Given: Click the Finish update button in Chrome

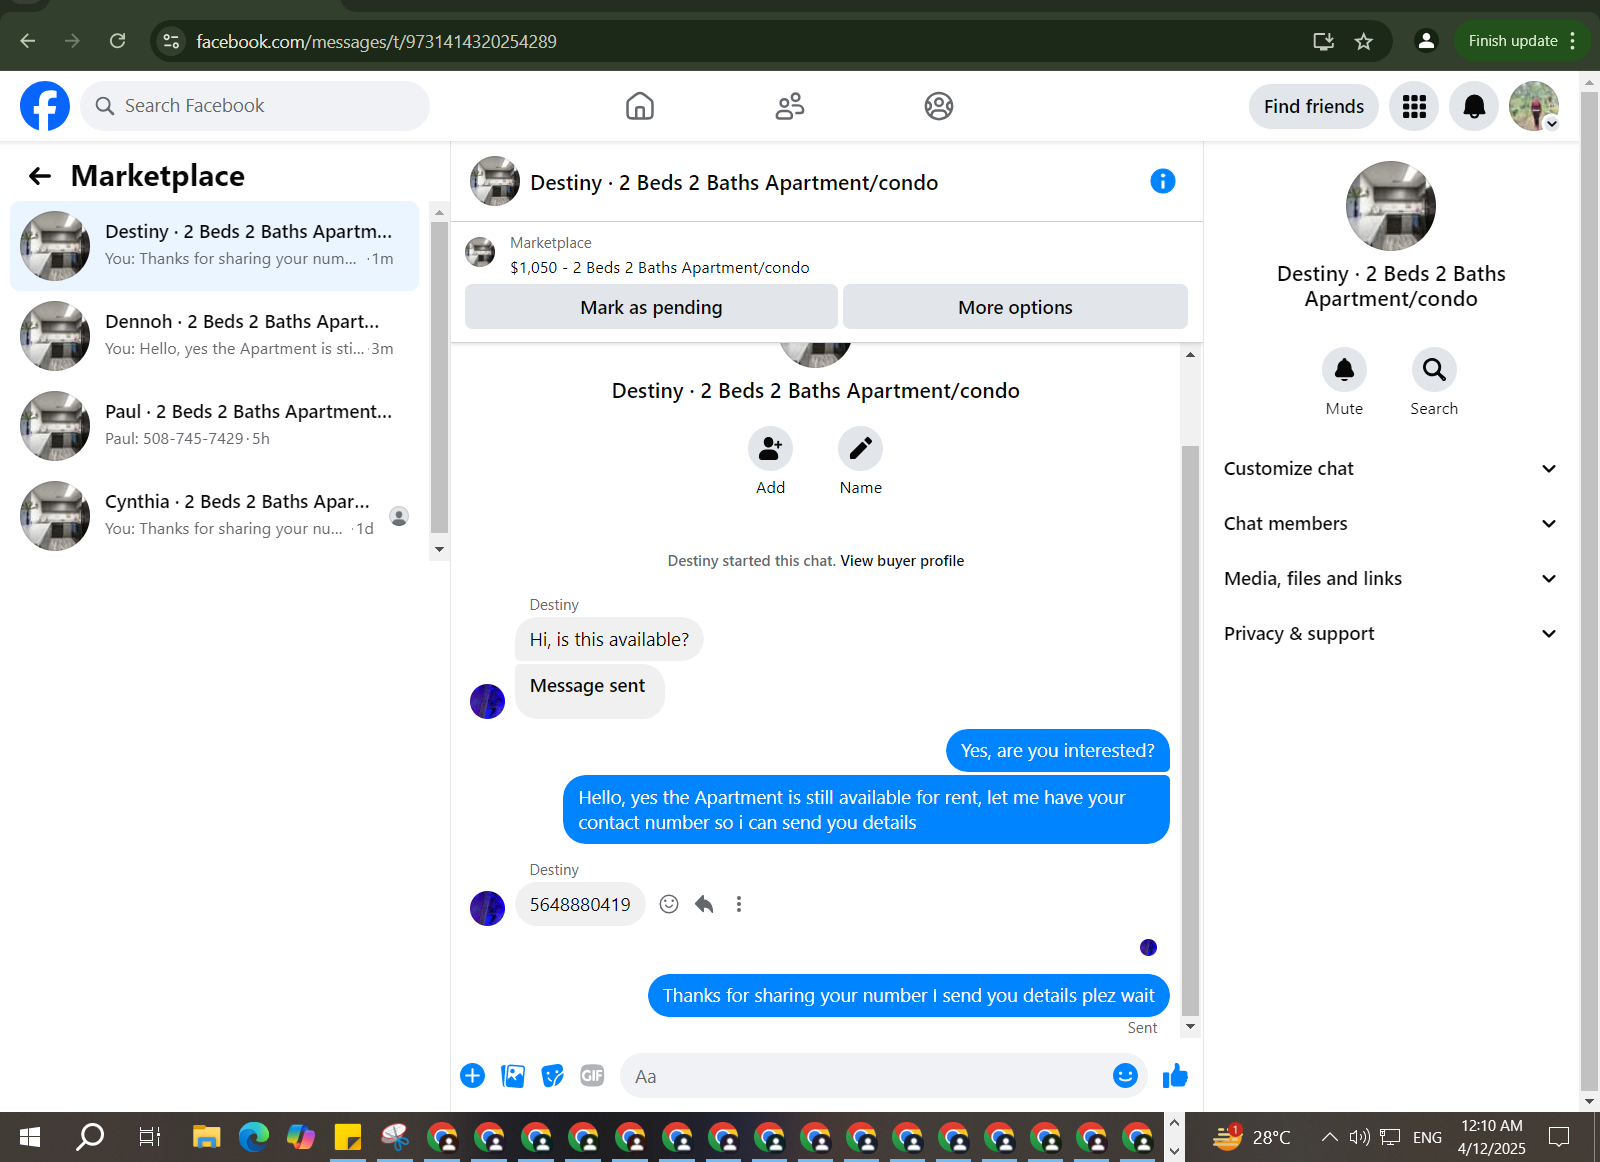Looking at the screenshot, I should pyautogui.click(x=1521, y=41).
